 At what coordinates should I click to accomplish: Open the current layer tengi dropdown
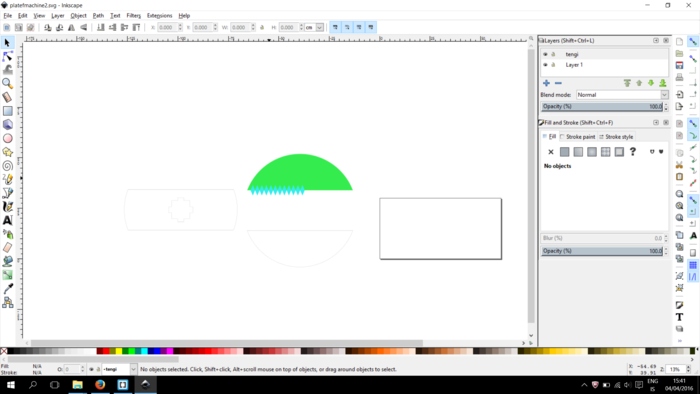coord(119,369)
